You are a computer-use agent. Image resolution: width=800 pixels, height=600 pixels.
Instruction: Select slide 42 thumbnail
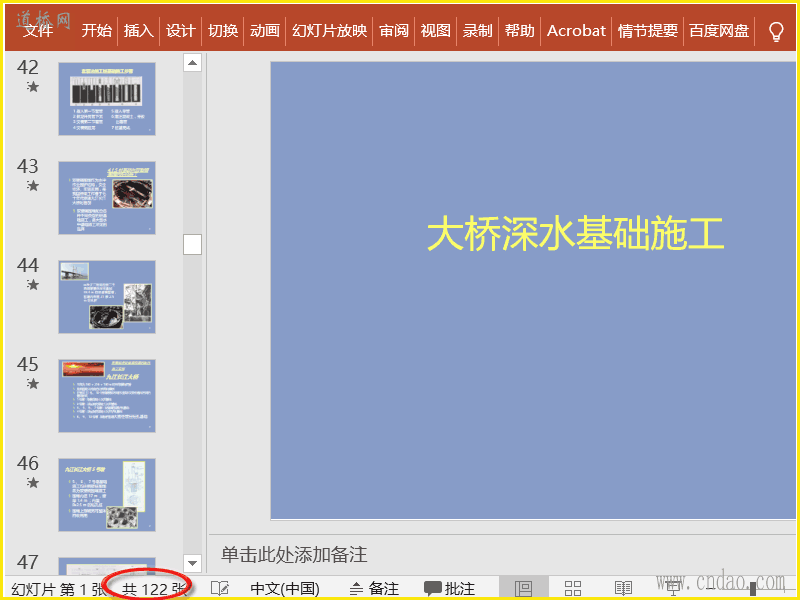(107, 99)
